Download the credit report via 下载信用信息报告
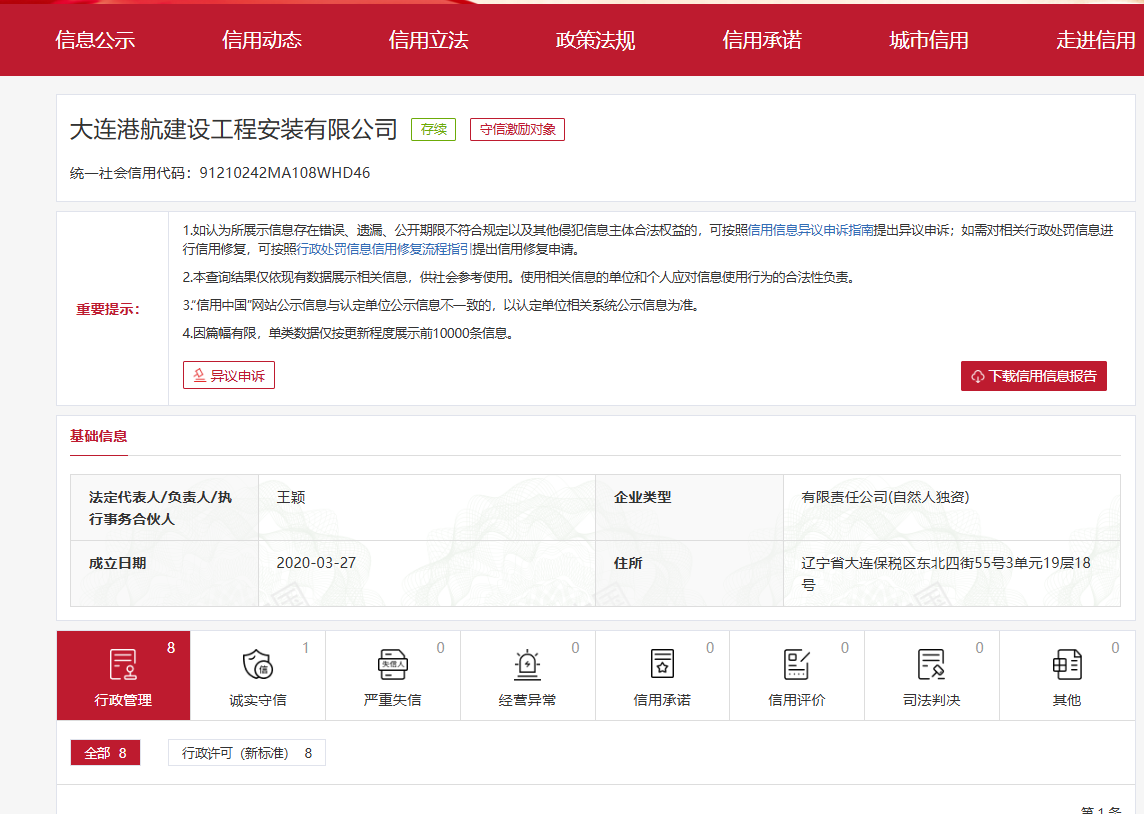The height and width of the screenshot is (814, 1144). click(x=1033, y=376)
